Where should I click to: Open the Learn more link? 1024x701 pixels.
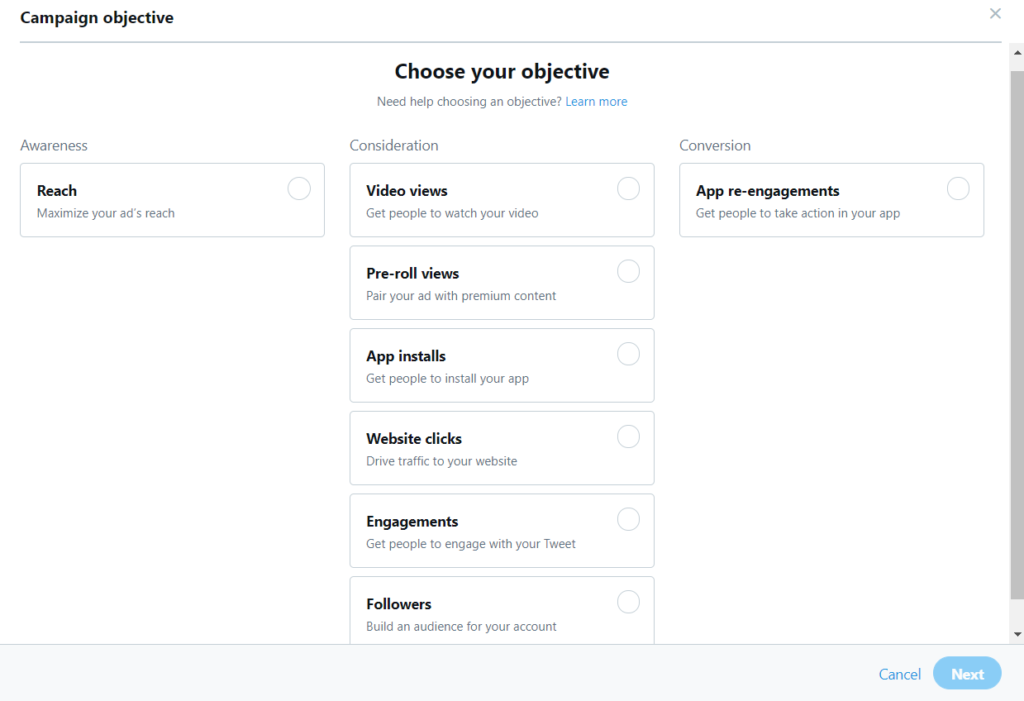pyautogui.click(x=596, y=102)
